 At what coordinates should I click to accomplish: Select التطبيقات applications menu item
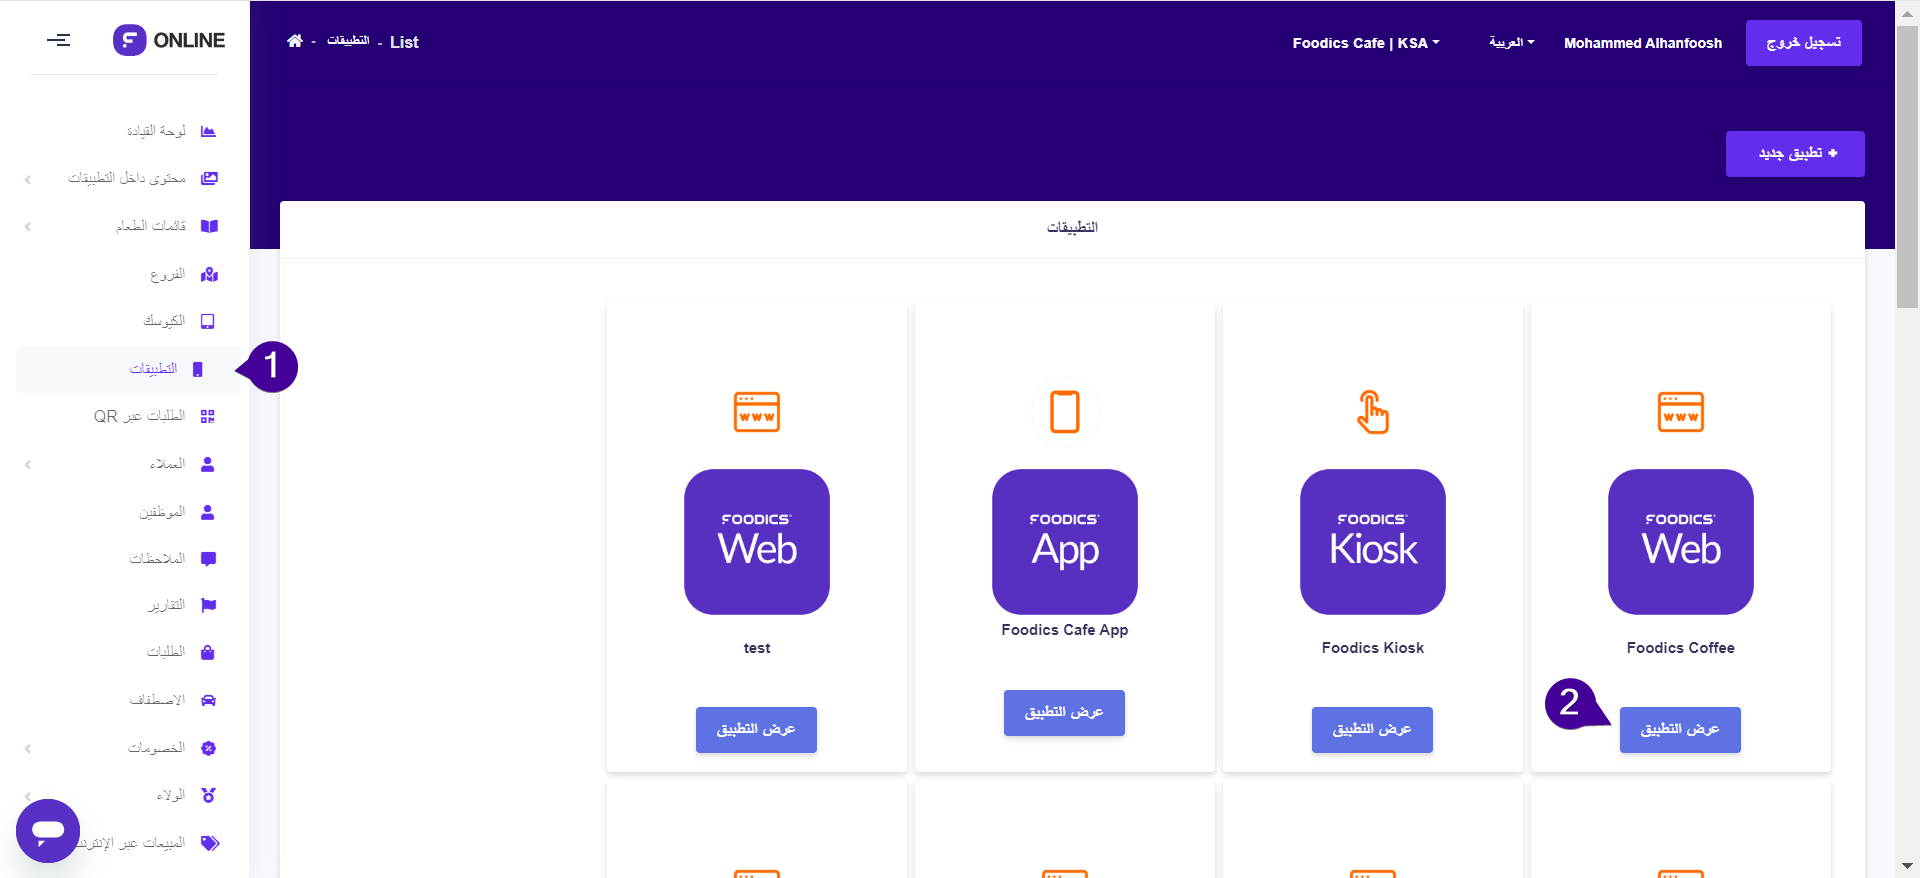click(128, 369)
